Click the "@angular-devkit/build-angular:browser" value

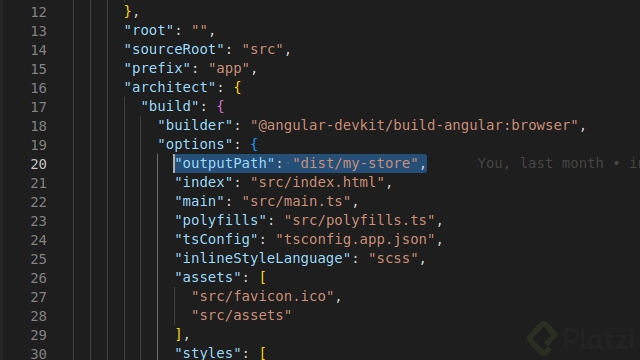pos(415,125)
